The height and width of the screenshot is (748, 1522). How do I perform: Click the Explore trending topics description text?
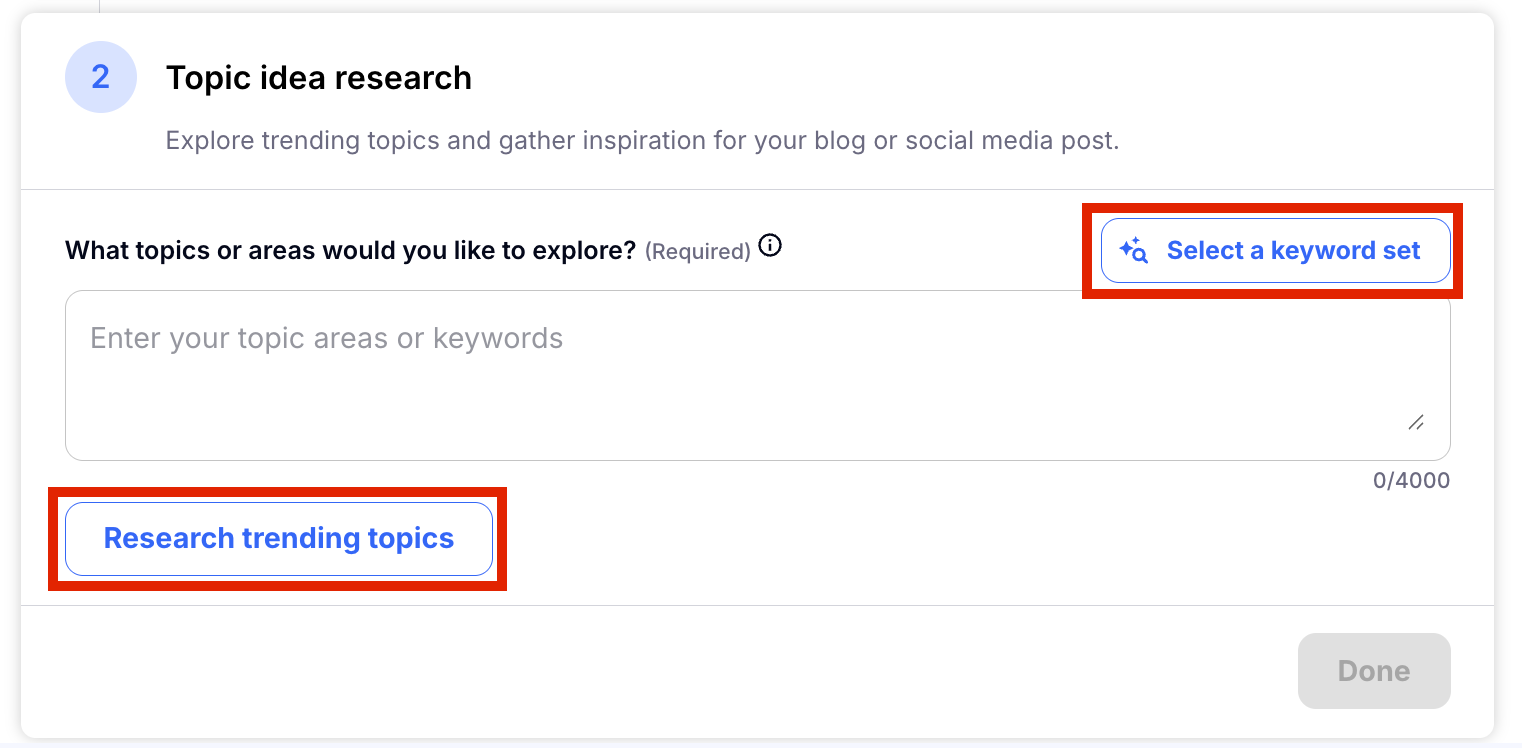[x=642, y=140]
